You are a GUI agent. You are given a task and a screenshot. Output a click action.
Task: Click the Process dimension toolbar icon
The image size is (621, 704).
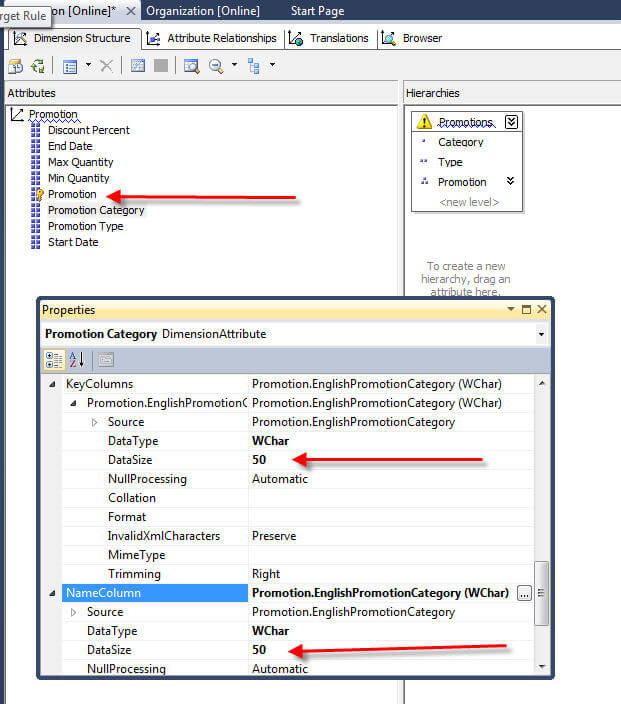click(37, 66)
